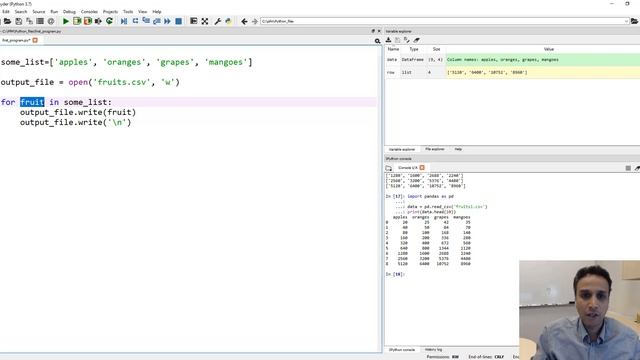Run the current cell
This screenshot has width=640, height=360.
pyautogui.click(x=77, y=21)
